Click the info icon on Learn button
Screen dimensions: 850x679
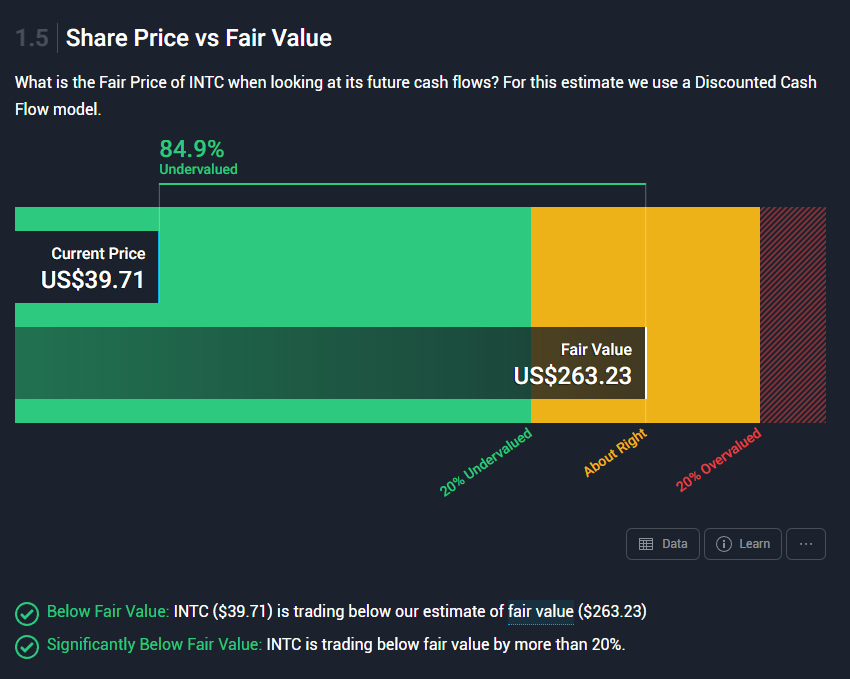click(725, 544)
